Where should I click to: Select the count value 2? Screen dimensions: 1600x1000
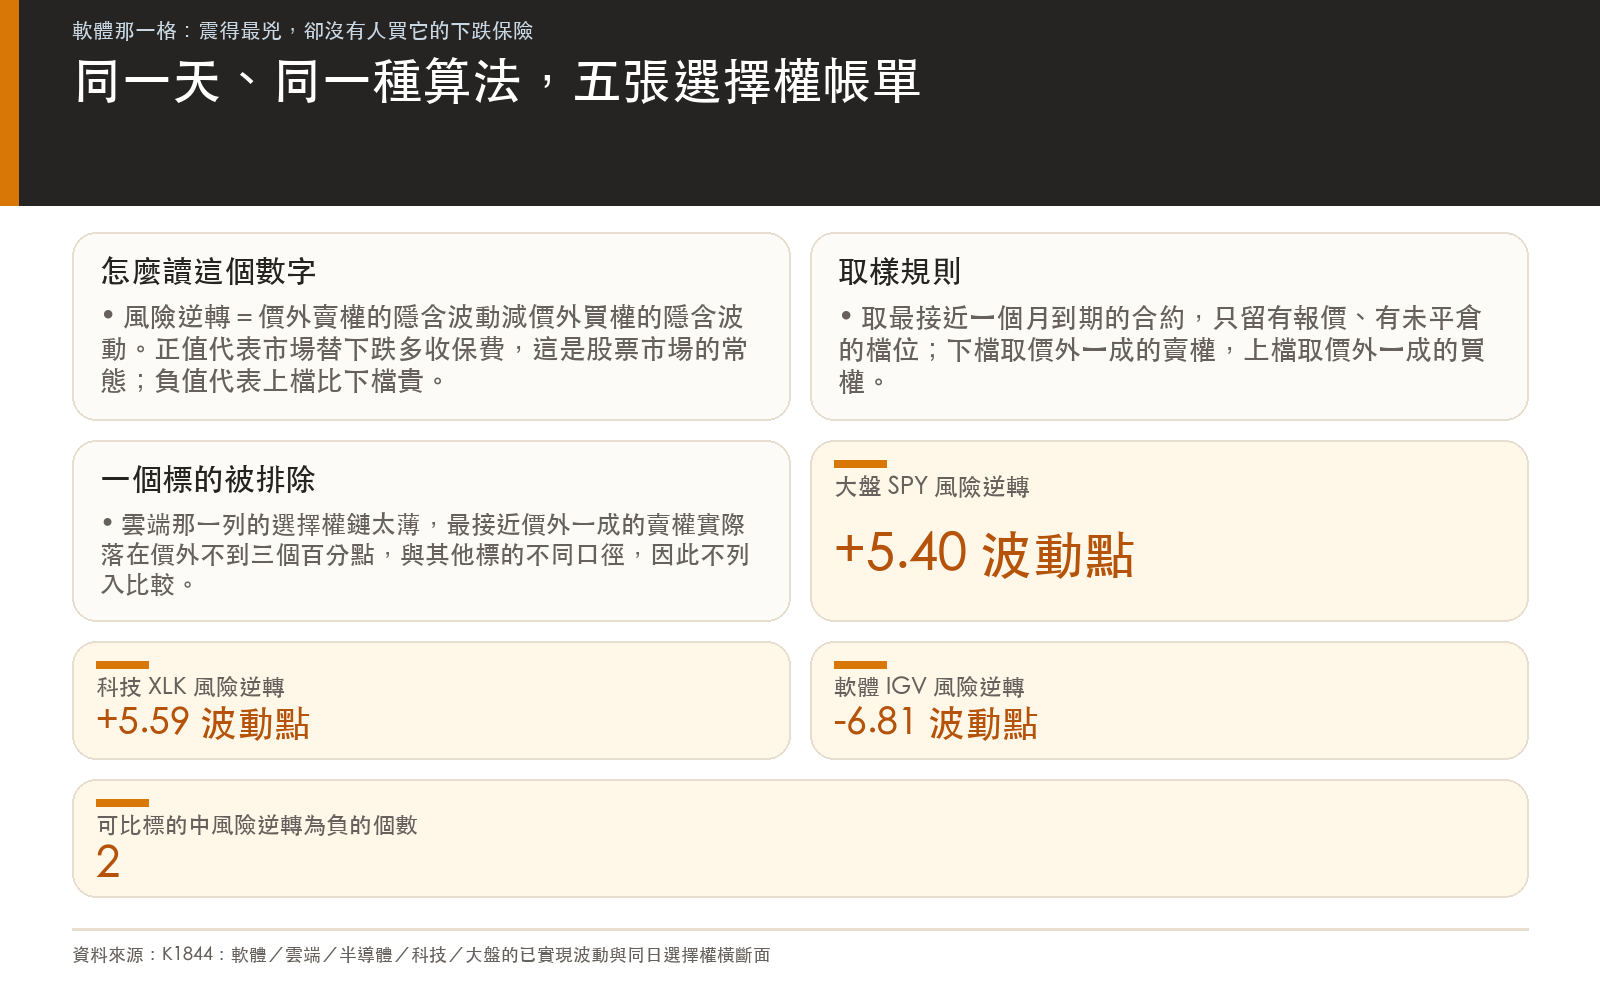pos(108,862)
